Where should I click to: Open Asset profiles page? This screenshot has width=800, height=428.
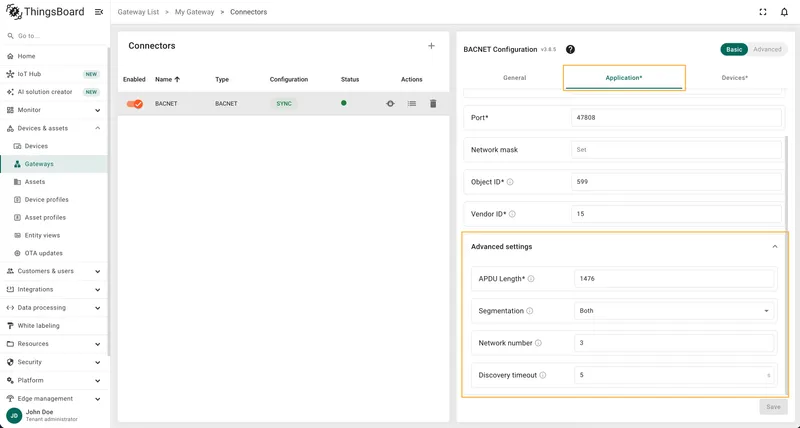point(54,217)
